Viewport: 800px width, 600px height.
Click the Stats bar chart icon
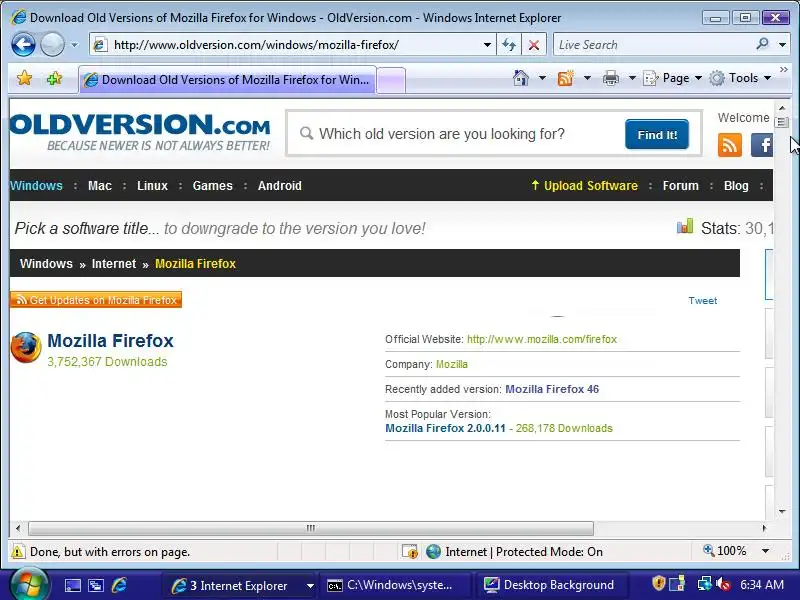685,226
